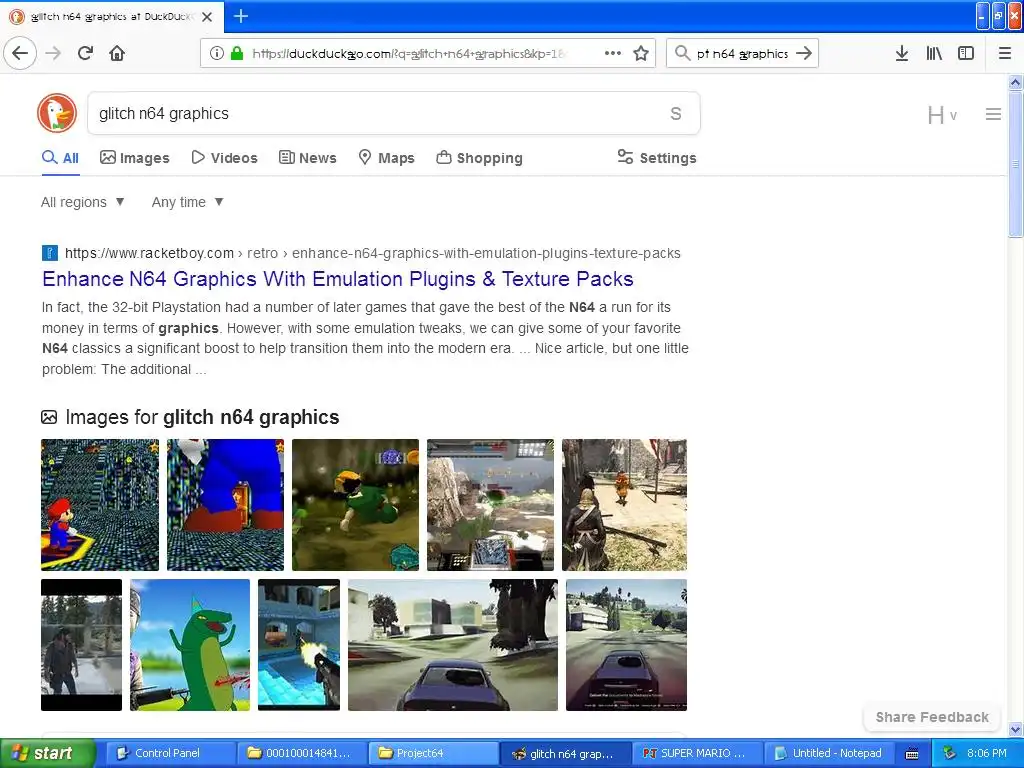Open the rocky shooter HUD thumbnail
The width and height of the screenshot is (1024, 768).
[x=490, y=505]
